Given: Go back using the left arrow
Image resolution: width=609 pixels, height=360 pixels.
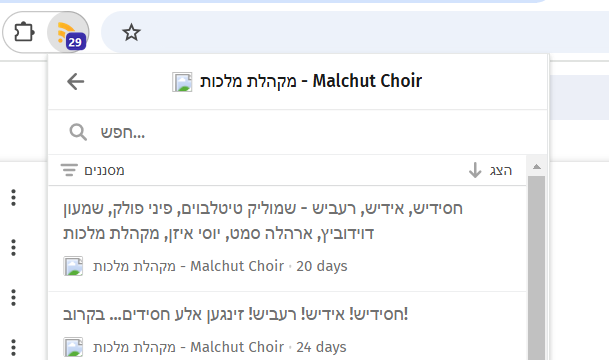Looking at the screenshot, I should 75,82.
